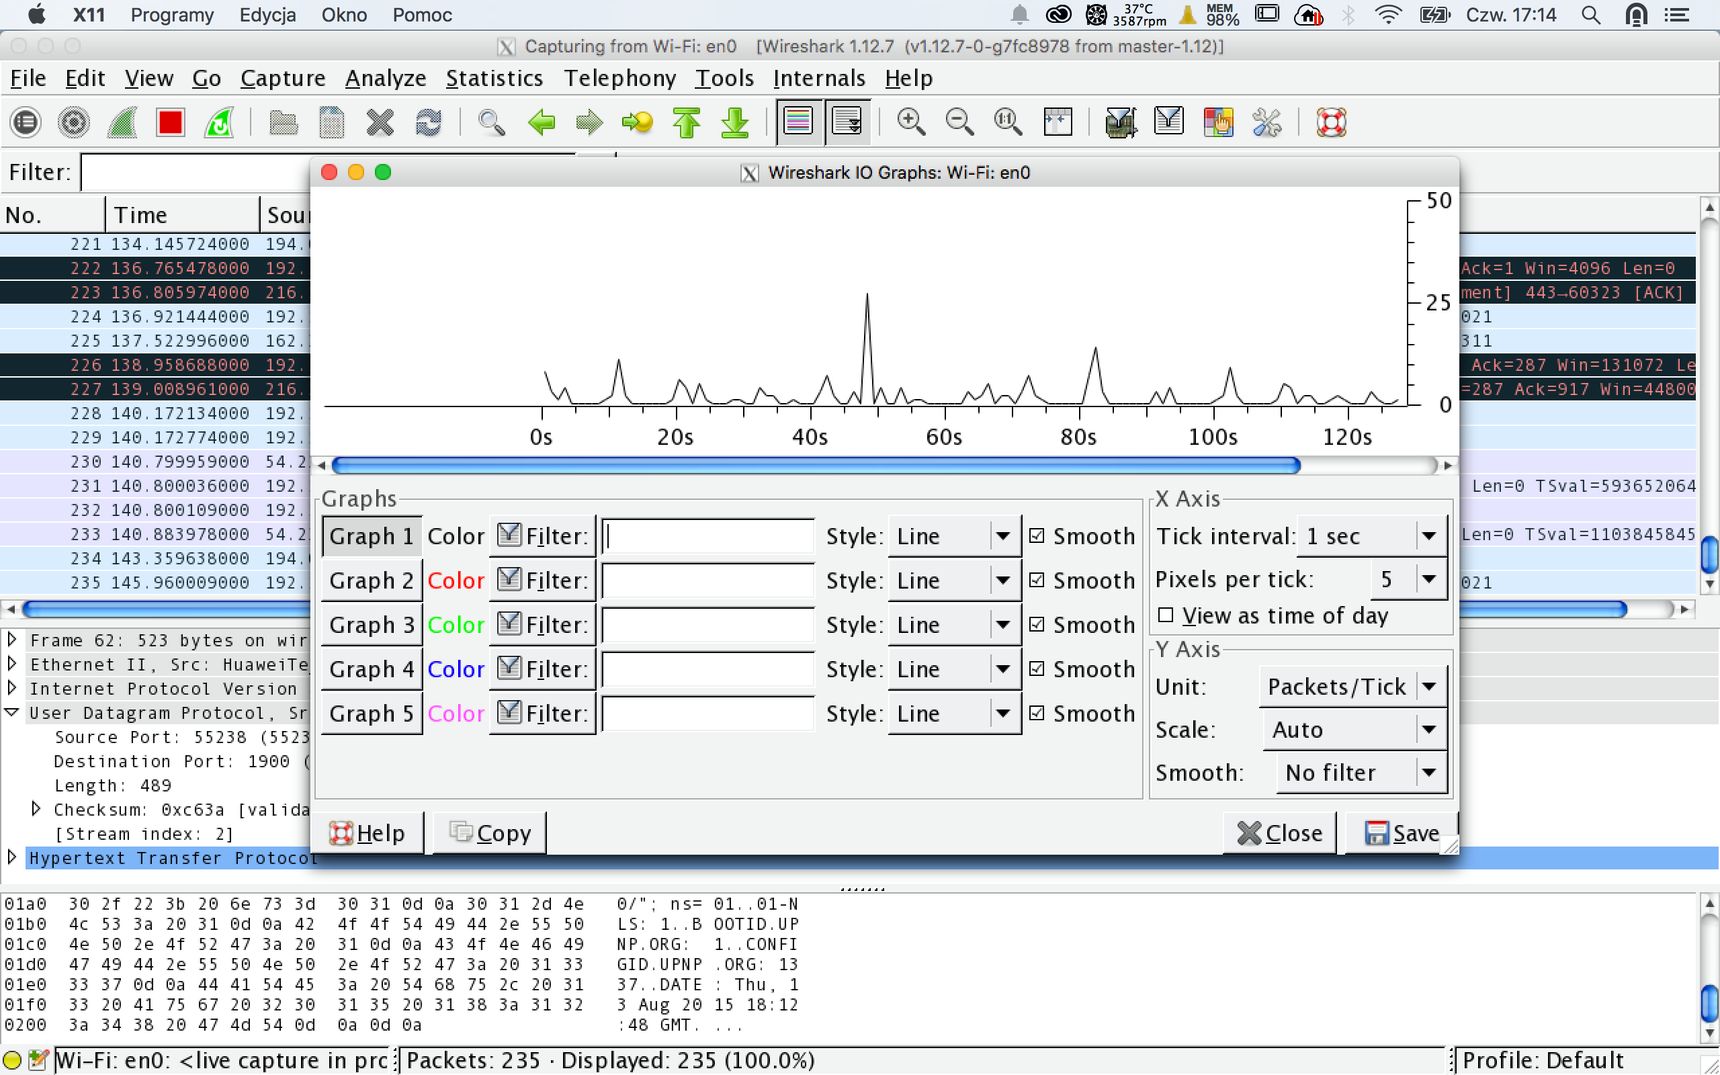Open Filter button for Graph 2
This screenshot has width=1720, height=1075.
pyautogui.click(x=542, y=580)
